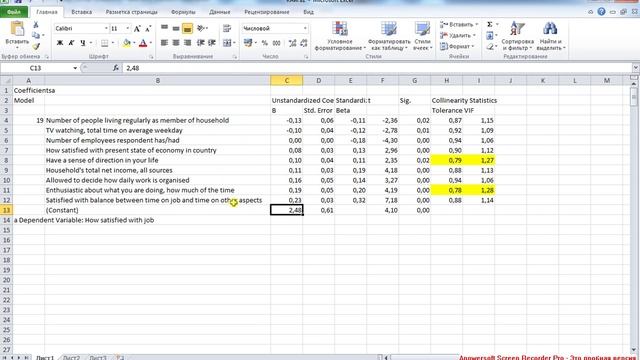The height and width of the screenshot is (360, 640).
Task: Switch to the Данные ribbon tab
Action: pos(220,12)
